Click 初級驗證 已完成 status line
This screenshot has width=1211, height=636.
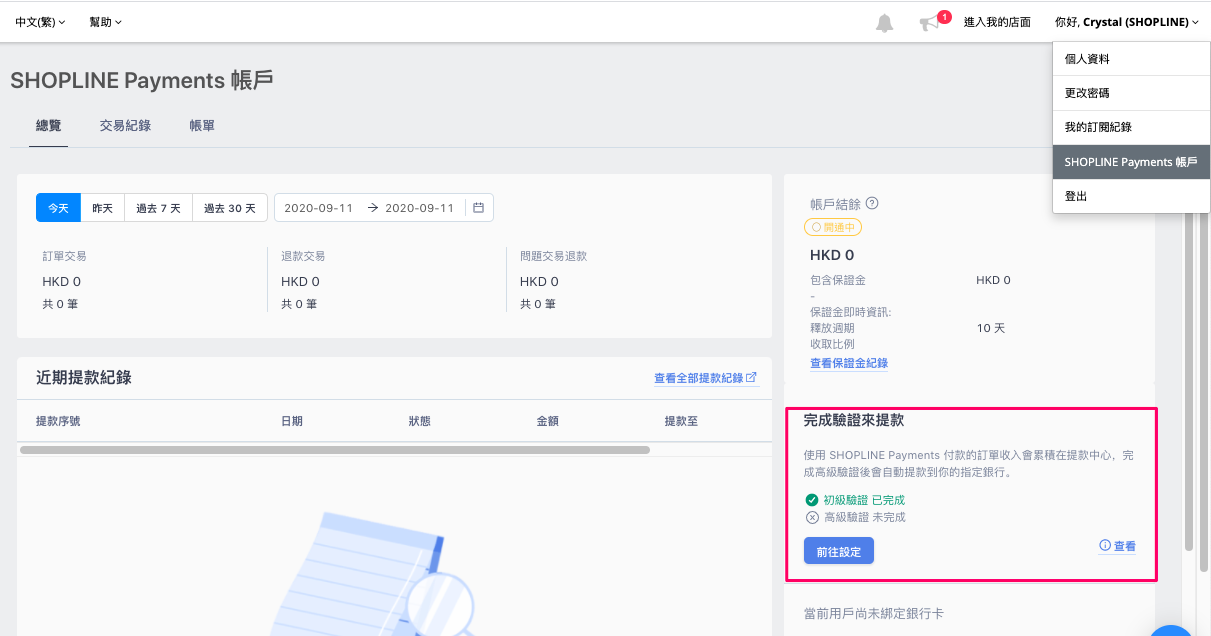(855, 500)
